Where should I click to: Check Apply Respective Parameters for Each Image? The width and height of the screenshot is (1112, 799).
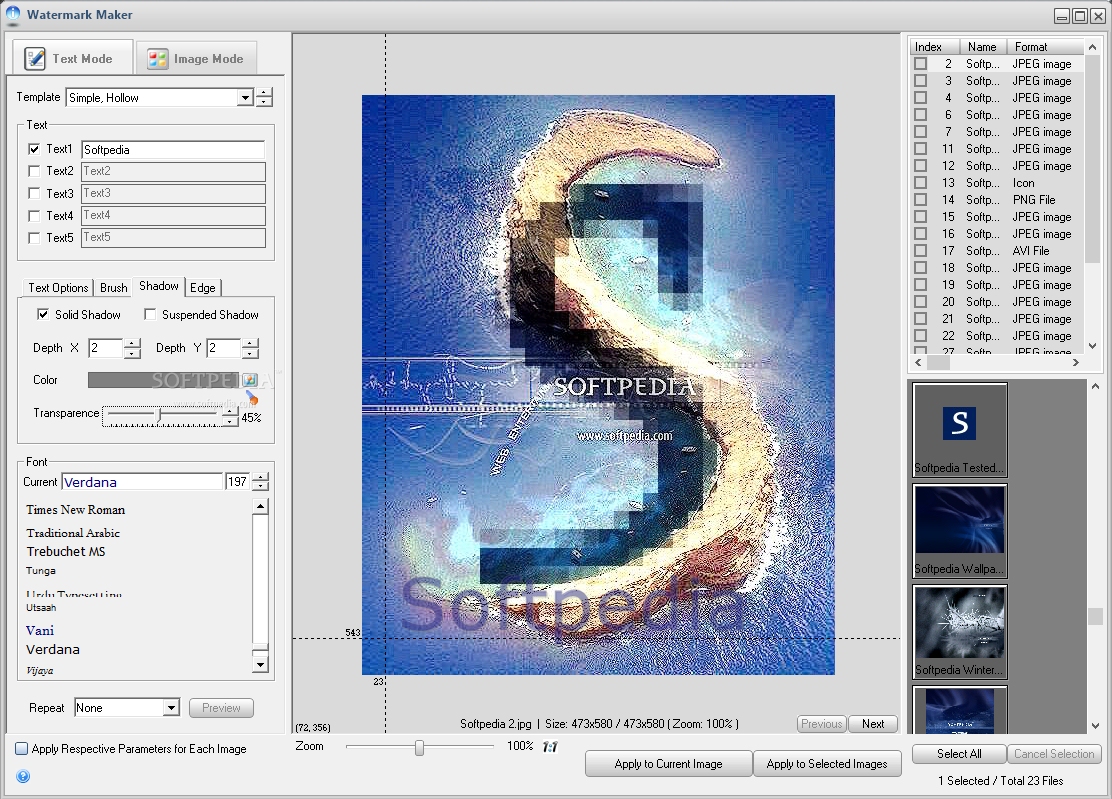[x=22, y=749]
